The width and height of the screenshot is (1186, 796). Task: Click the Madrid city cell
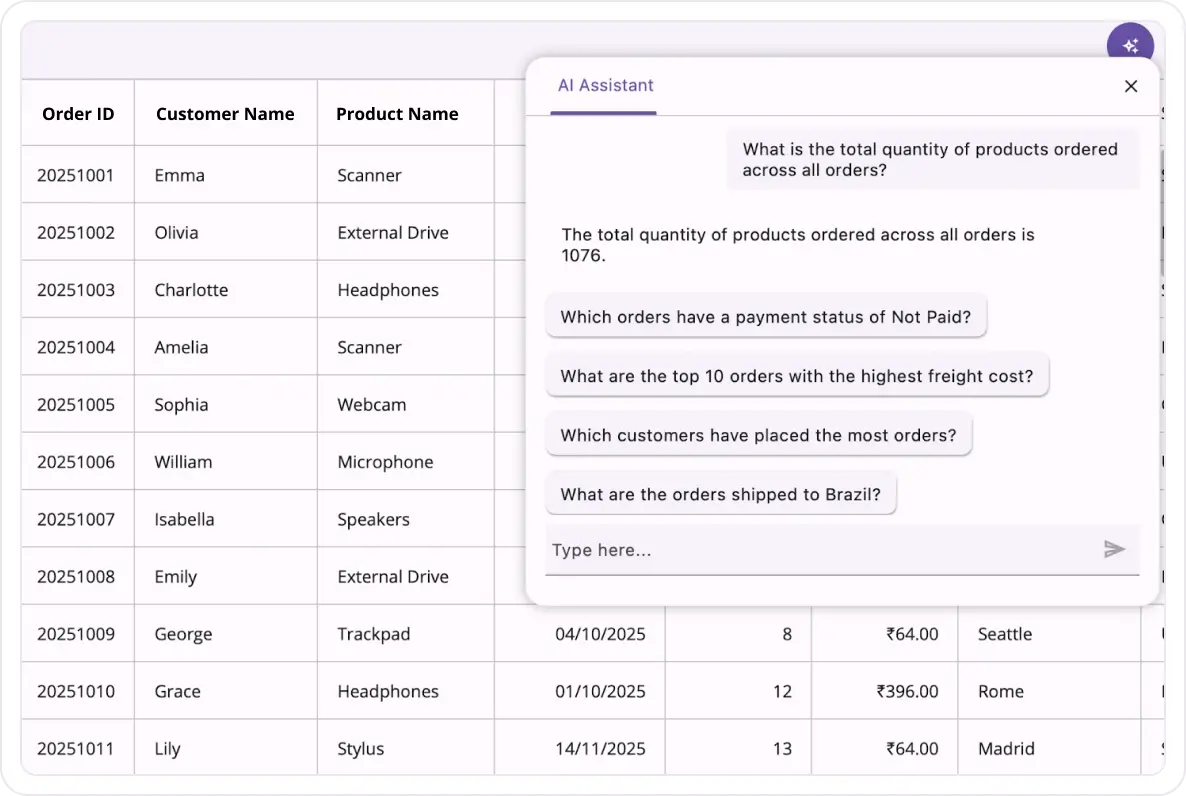point(1007,748)
